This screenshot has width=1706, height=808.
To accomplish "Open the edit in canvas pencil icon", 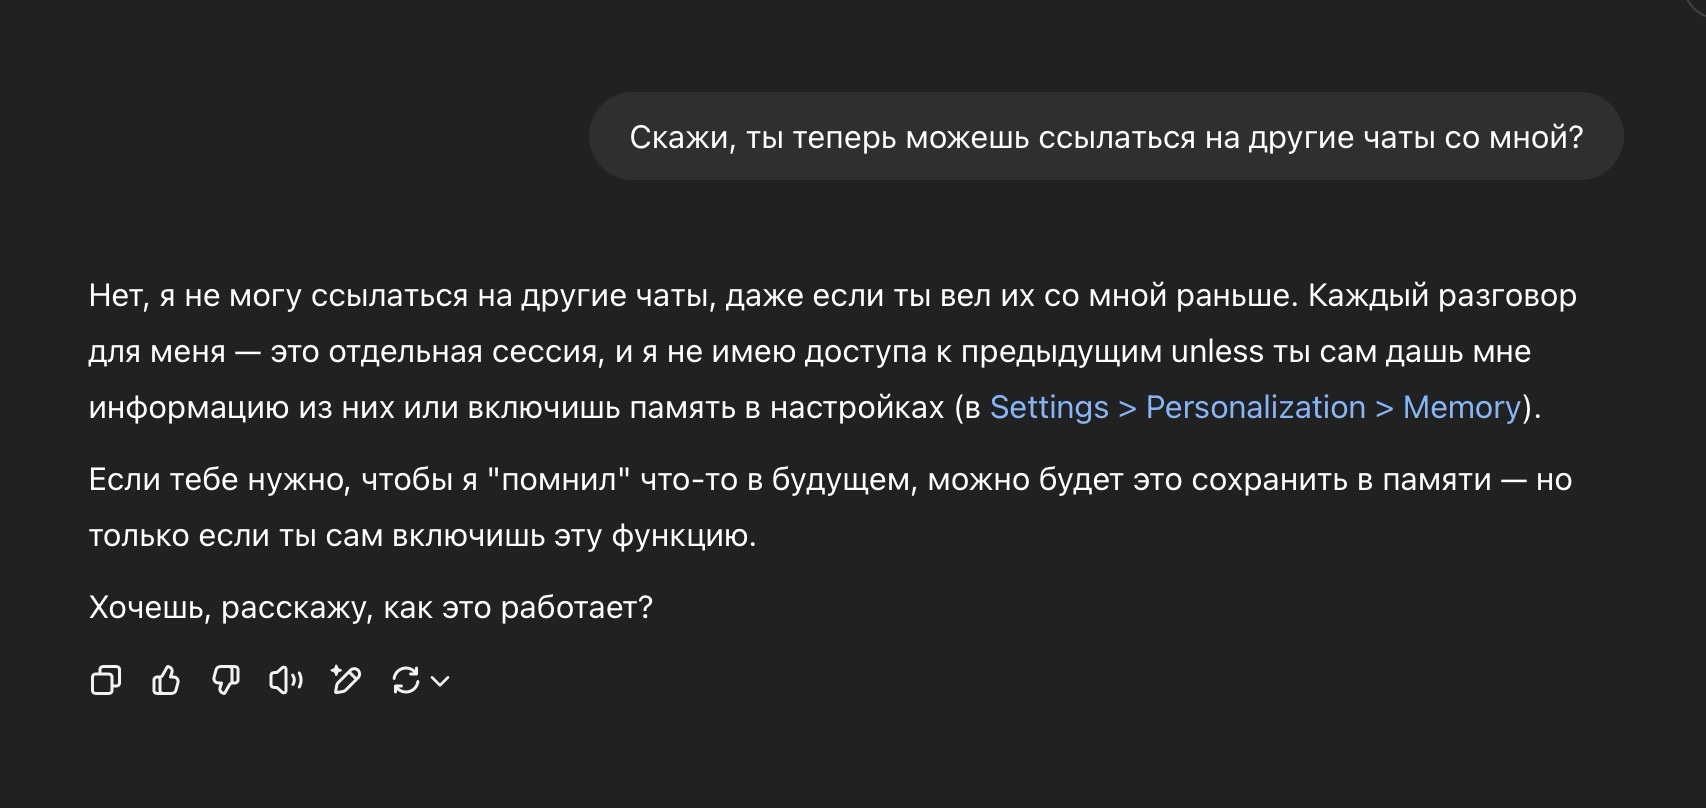I will (346, 681).
